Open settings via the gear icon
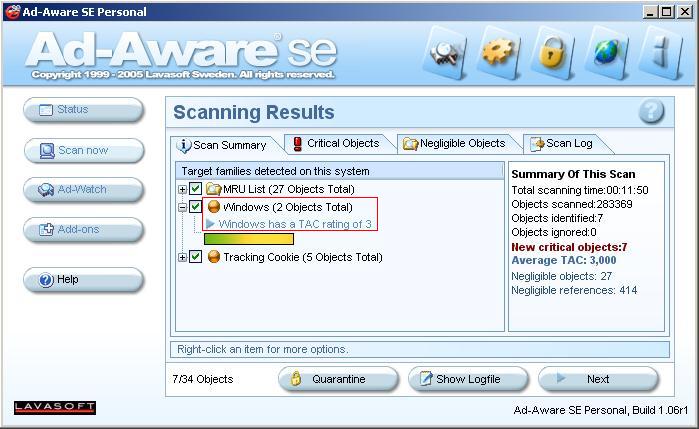Viewport: 699px width, 429px height. 498,53
